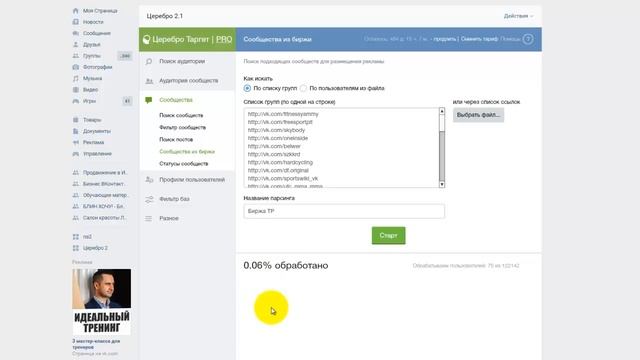This screenshot has height=360, width=640.
Task: Click the Название парсинга input field
Action: pos(344,211)
